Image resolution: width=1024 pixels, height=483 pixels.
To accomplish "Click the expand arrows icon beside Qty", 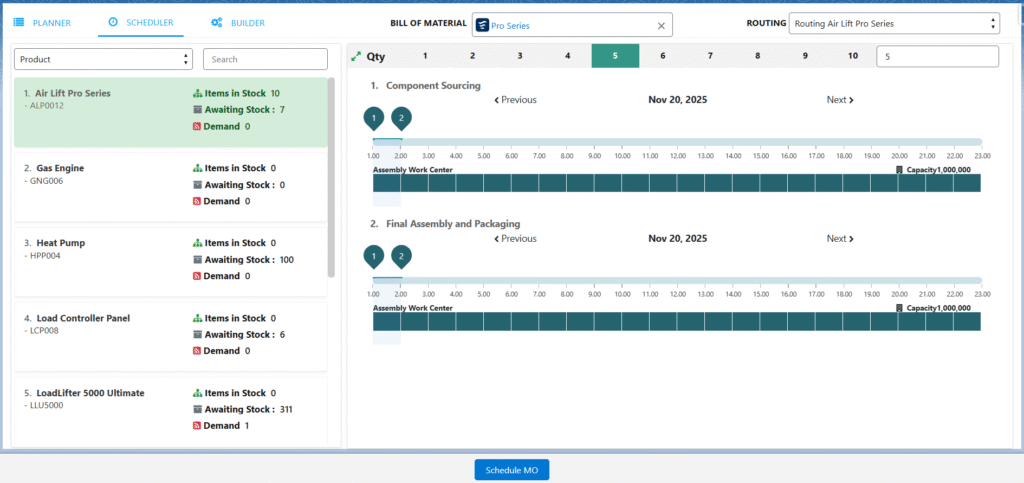I will (357, 57).
